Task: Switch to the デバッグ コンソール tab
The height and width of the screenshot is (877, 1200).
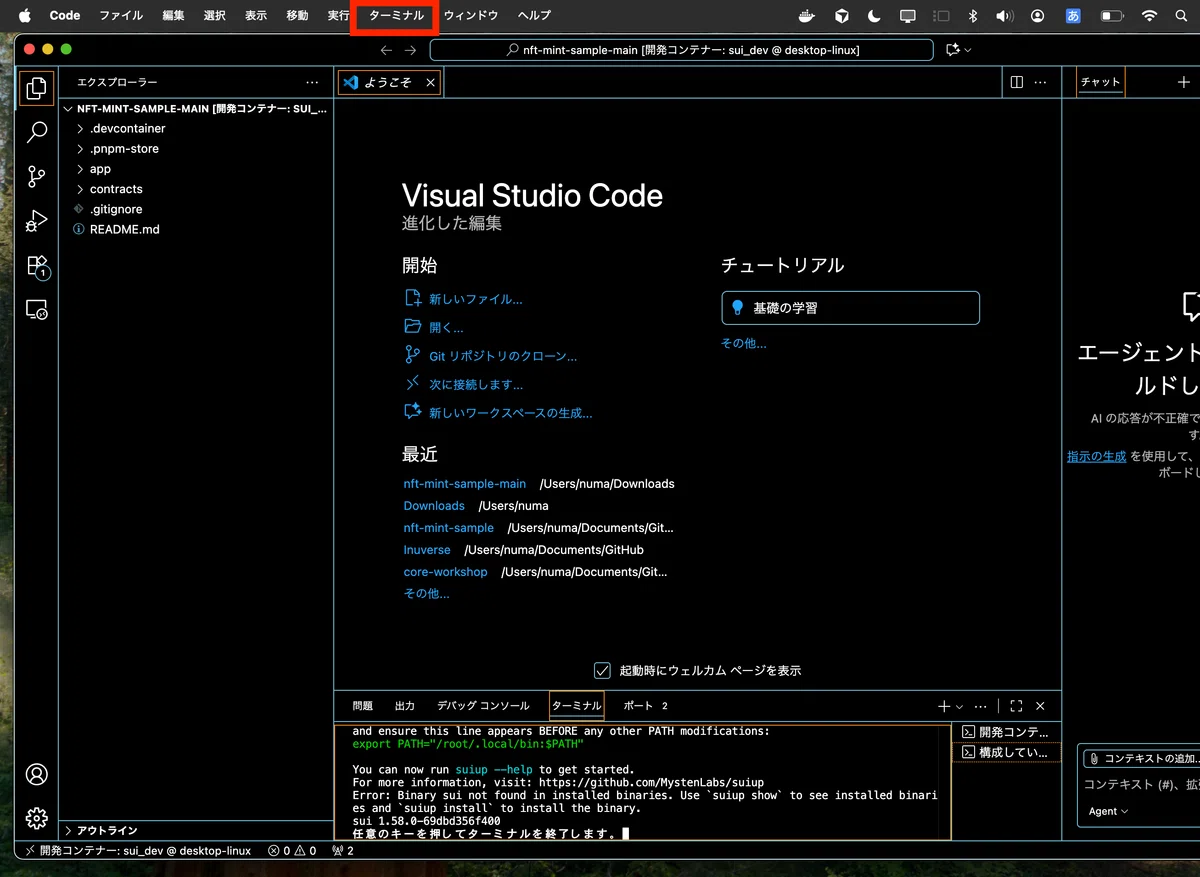Action: [483, 706]
